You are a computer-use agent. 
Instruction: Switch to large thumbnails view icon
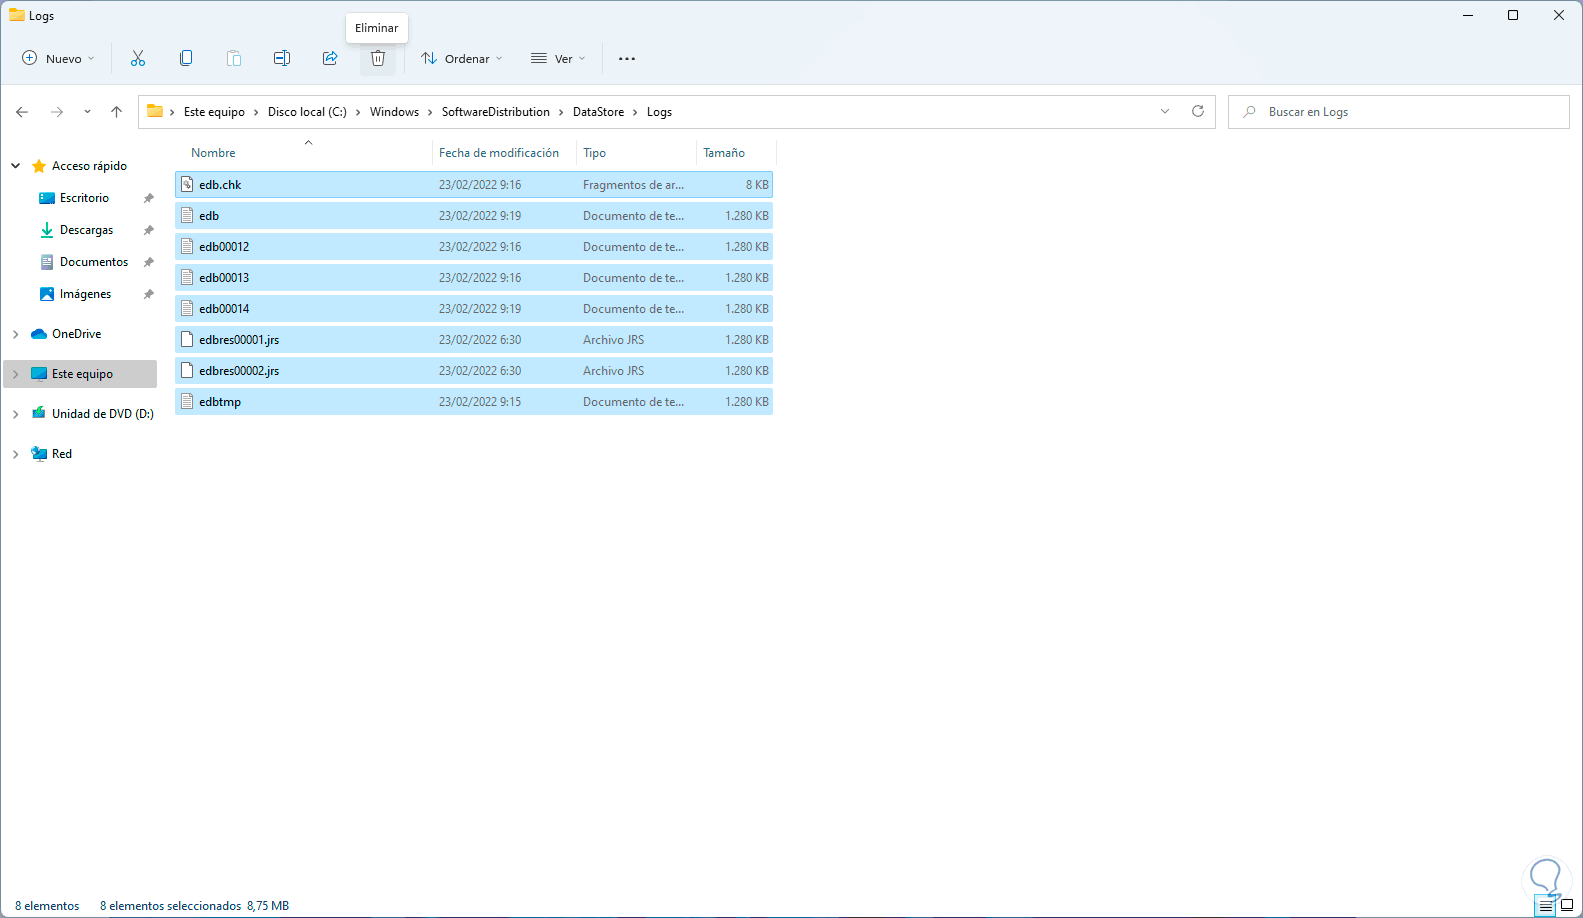[x=1567, y=906]
